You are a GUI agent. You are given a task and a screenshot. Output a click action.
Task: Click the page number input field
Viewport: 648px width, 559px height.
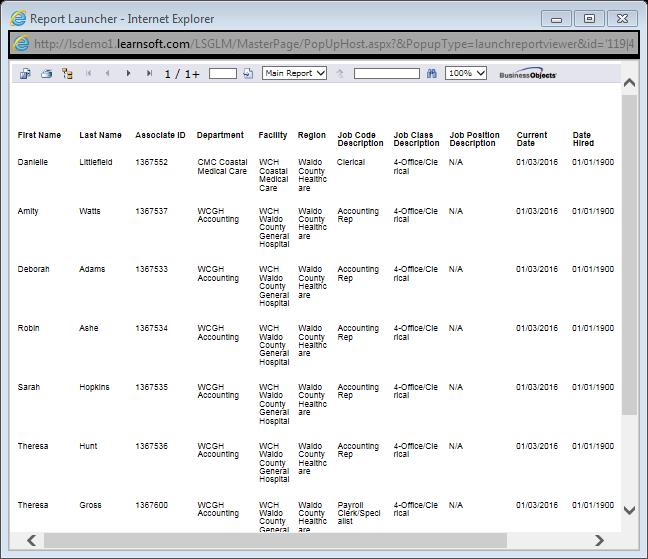click(223, 74)
